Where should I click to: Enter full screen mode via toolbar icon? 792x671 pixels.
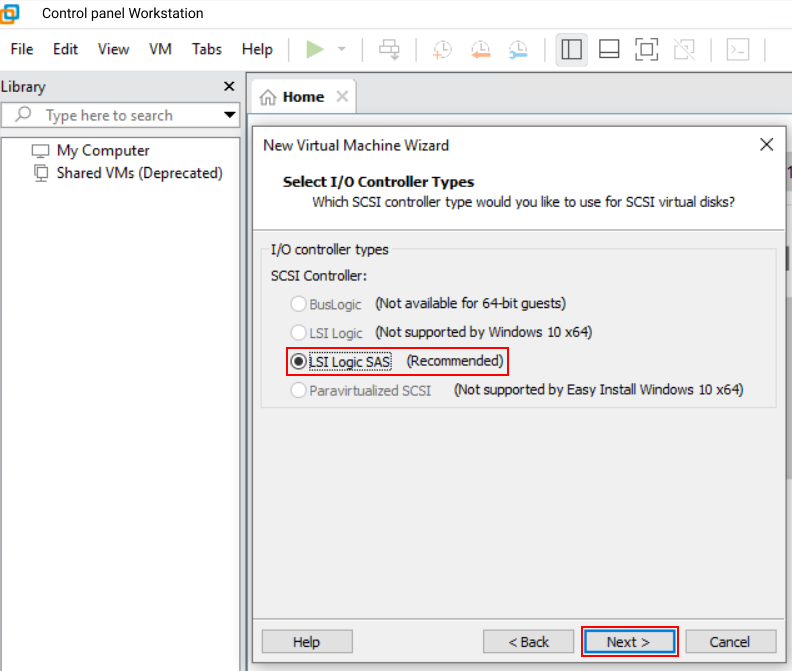(x=647, y=49)
